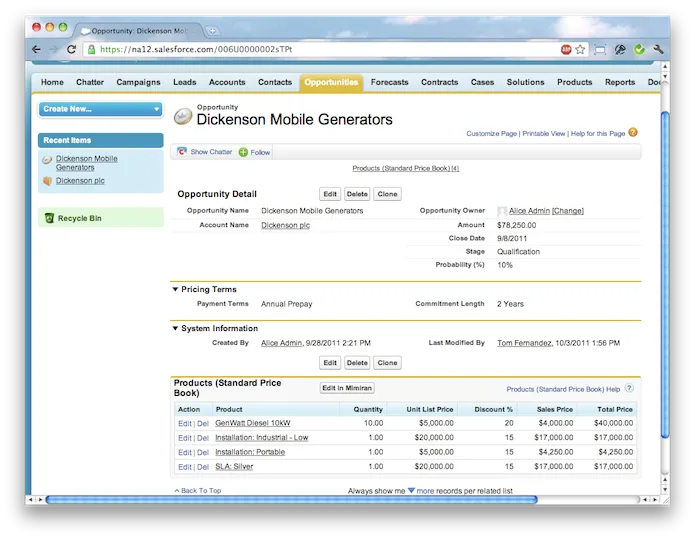Click the horizontal page scrollbar thumb
Image resolution: width=695 pixels, height=539 pixels.
pos(291,500)
